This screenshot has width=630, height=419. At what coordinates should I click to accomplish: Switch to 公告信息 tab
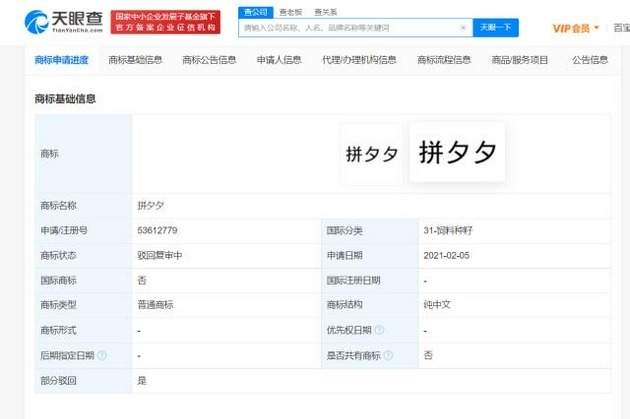(590, 60)
